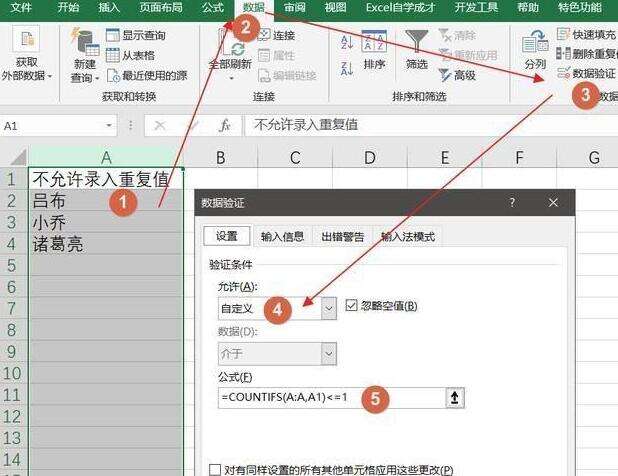This screenshot has height=476, width=618.
Task: Open the 开发工具 ribbon tab
Action: (476, 7)
